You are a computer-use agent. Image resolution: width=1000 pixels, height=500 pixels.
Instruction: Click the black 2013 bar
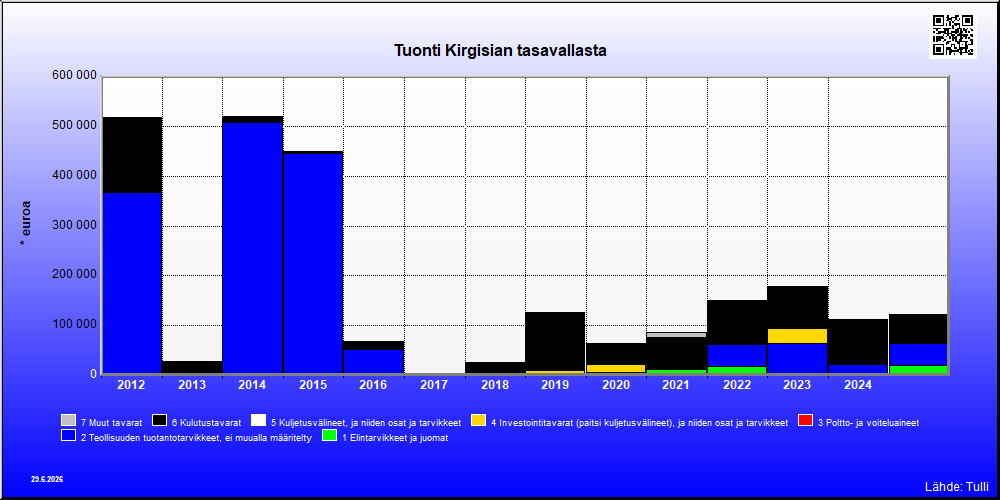[192, 367]
